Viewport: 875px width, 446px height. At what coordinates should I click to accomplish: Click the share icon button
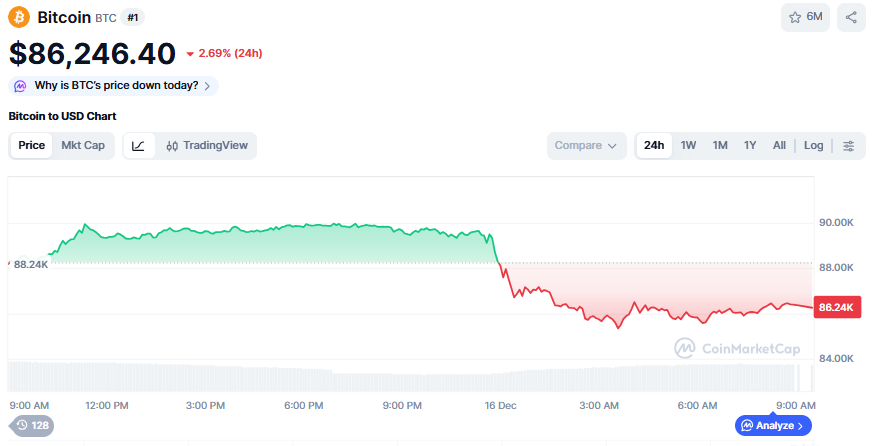851,17
